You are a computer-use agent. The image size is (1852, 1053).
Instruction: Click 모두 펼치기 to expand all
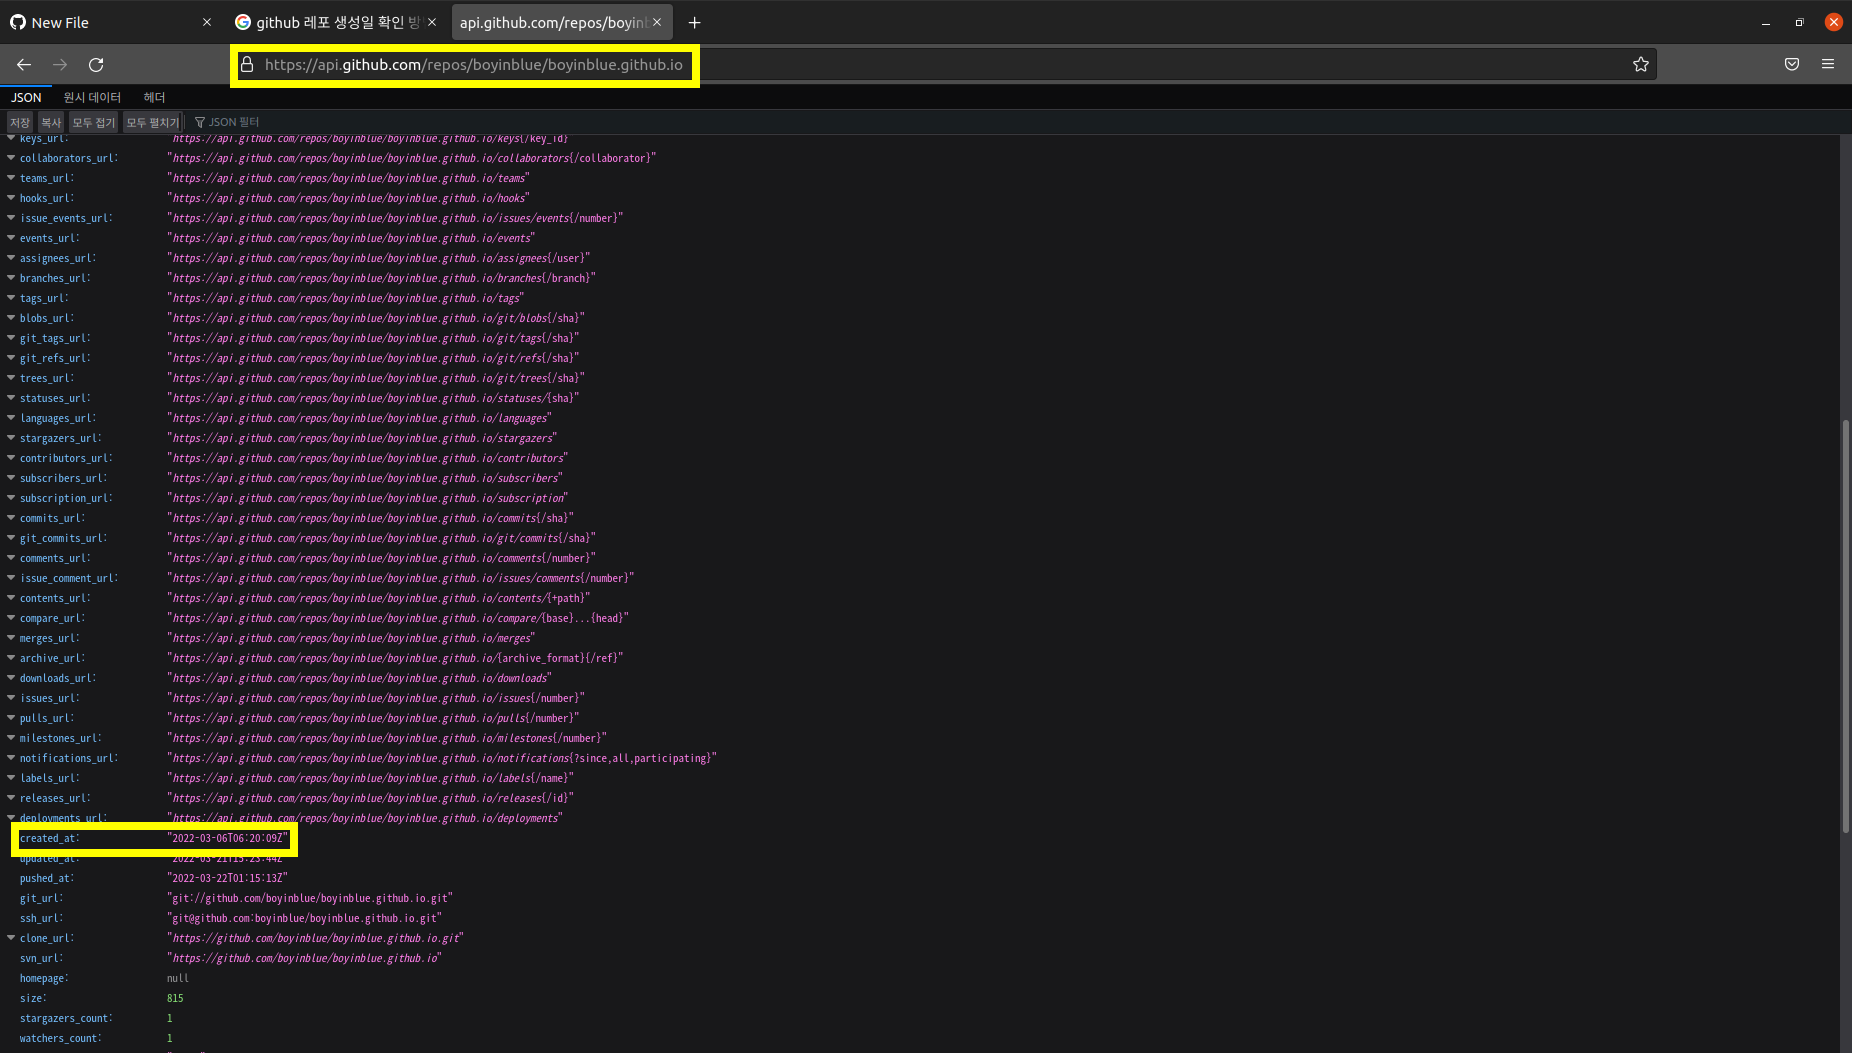[152, 122]
